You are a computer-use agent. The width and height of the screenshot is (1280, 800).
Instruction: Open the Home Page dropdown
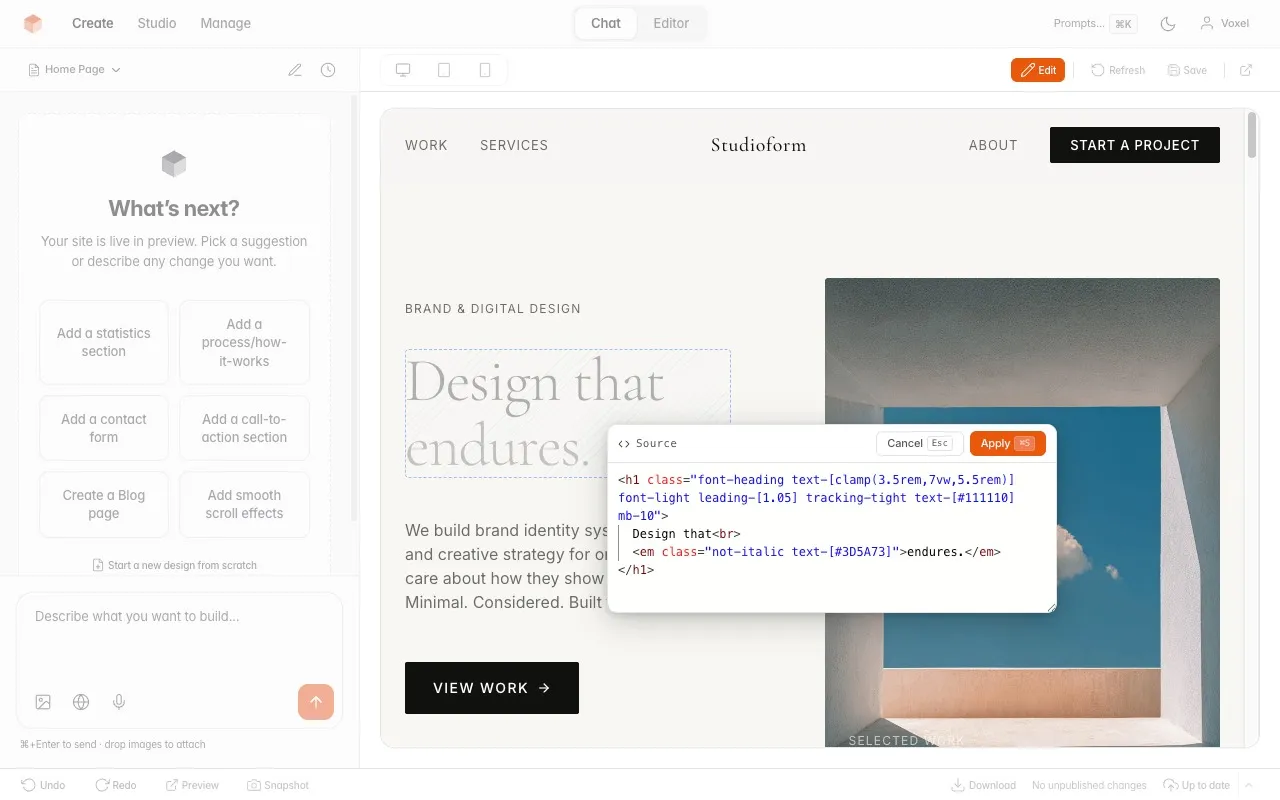74,69
